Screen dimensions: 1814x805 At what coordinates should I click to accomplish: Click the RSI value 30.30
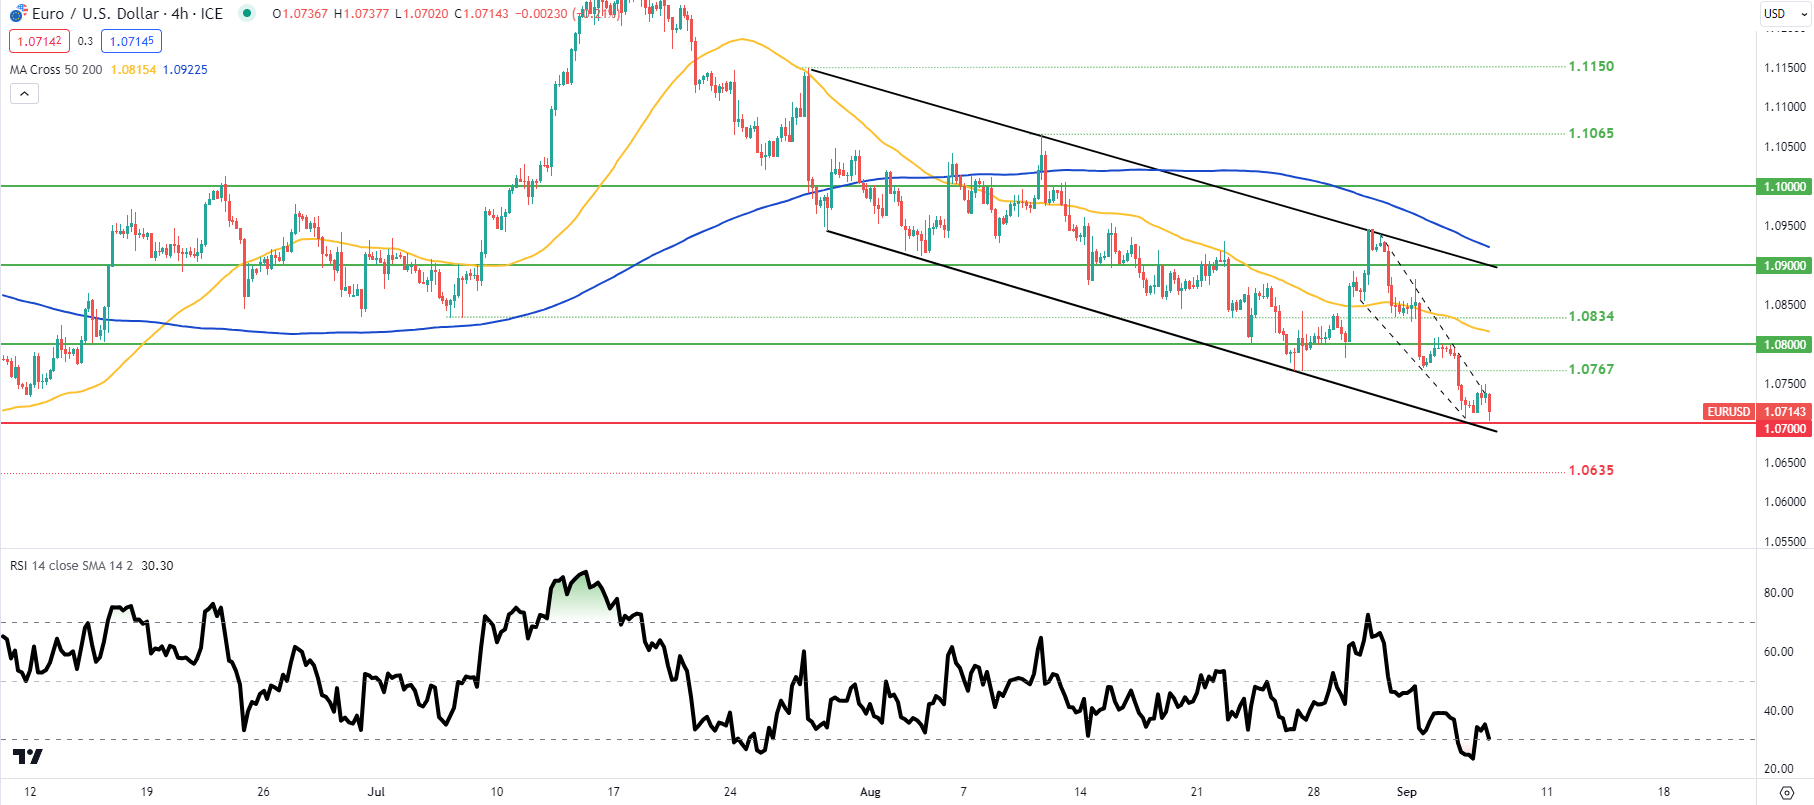(157, 566)
